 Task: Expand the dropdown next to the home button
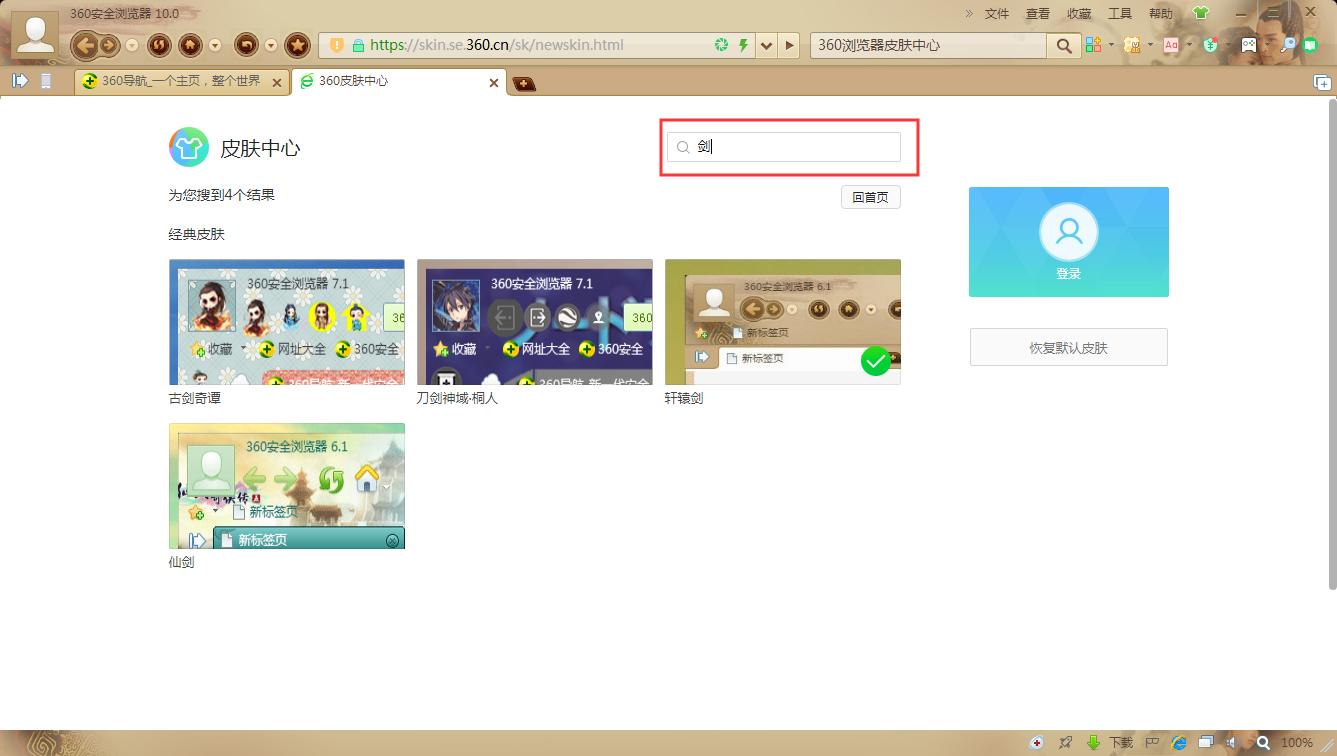[215, 45]
